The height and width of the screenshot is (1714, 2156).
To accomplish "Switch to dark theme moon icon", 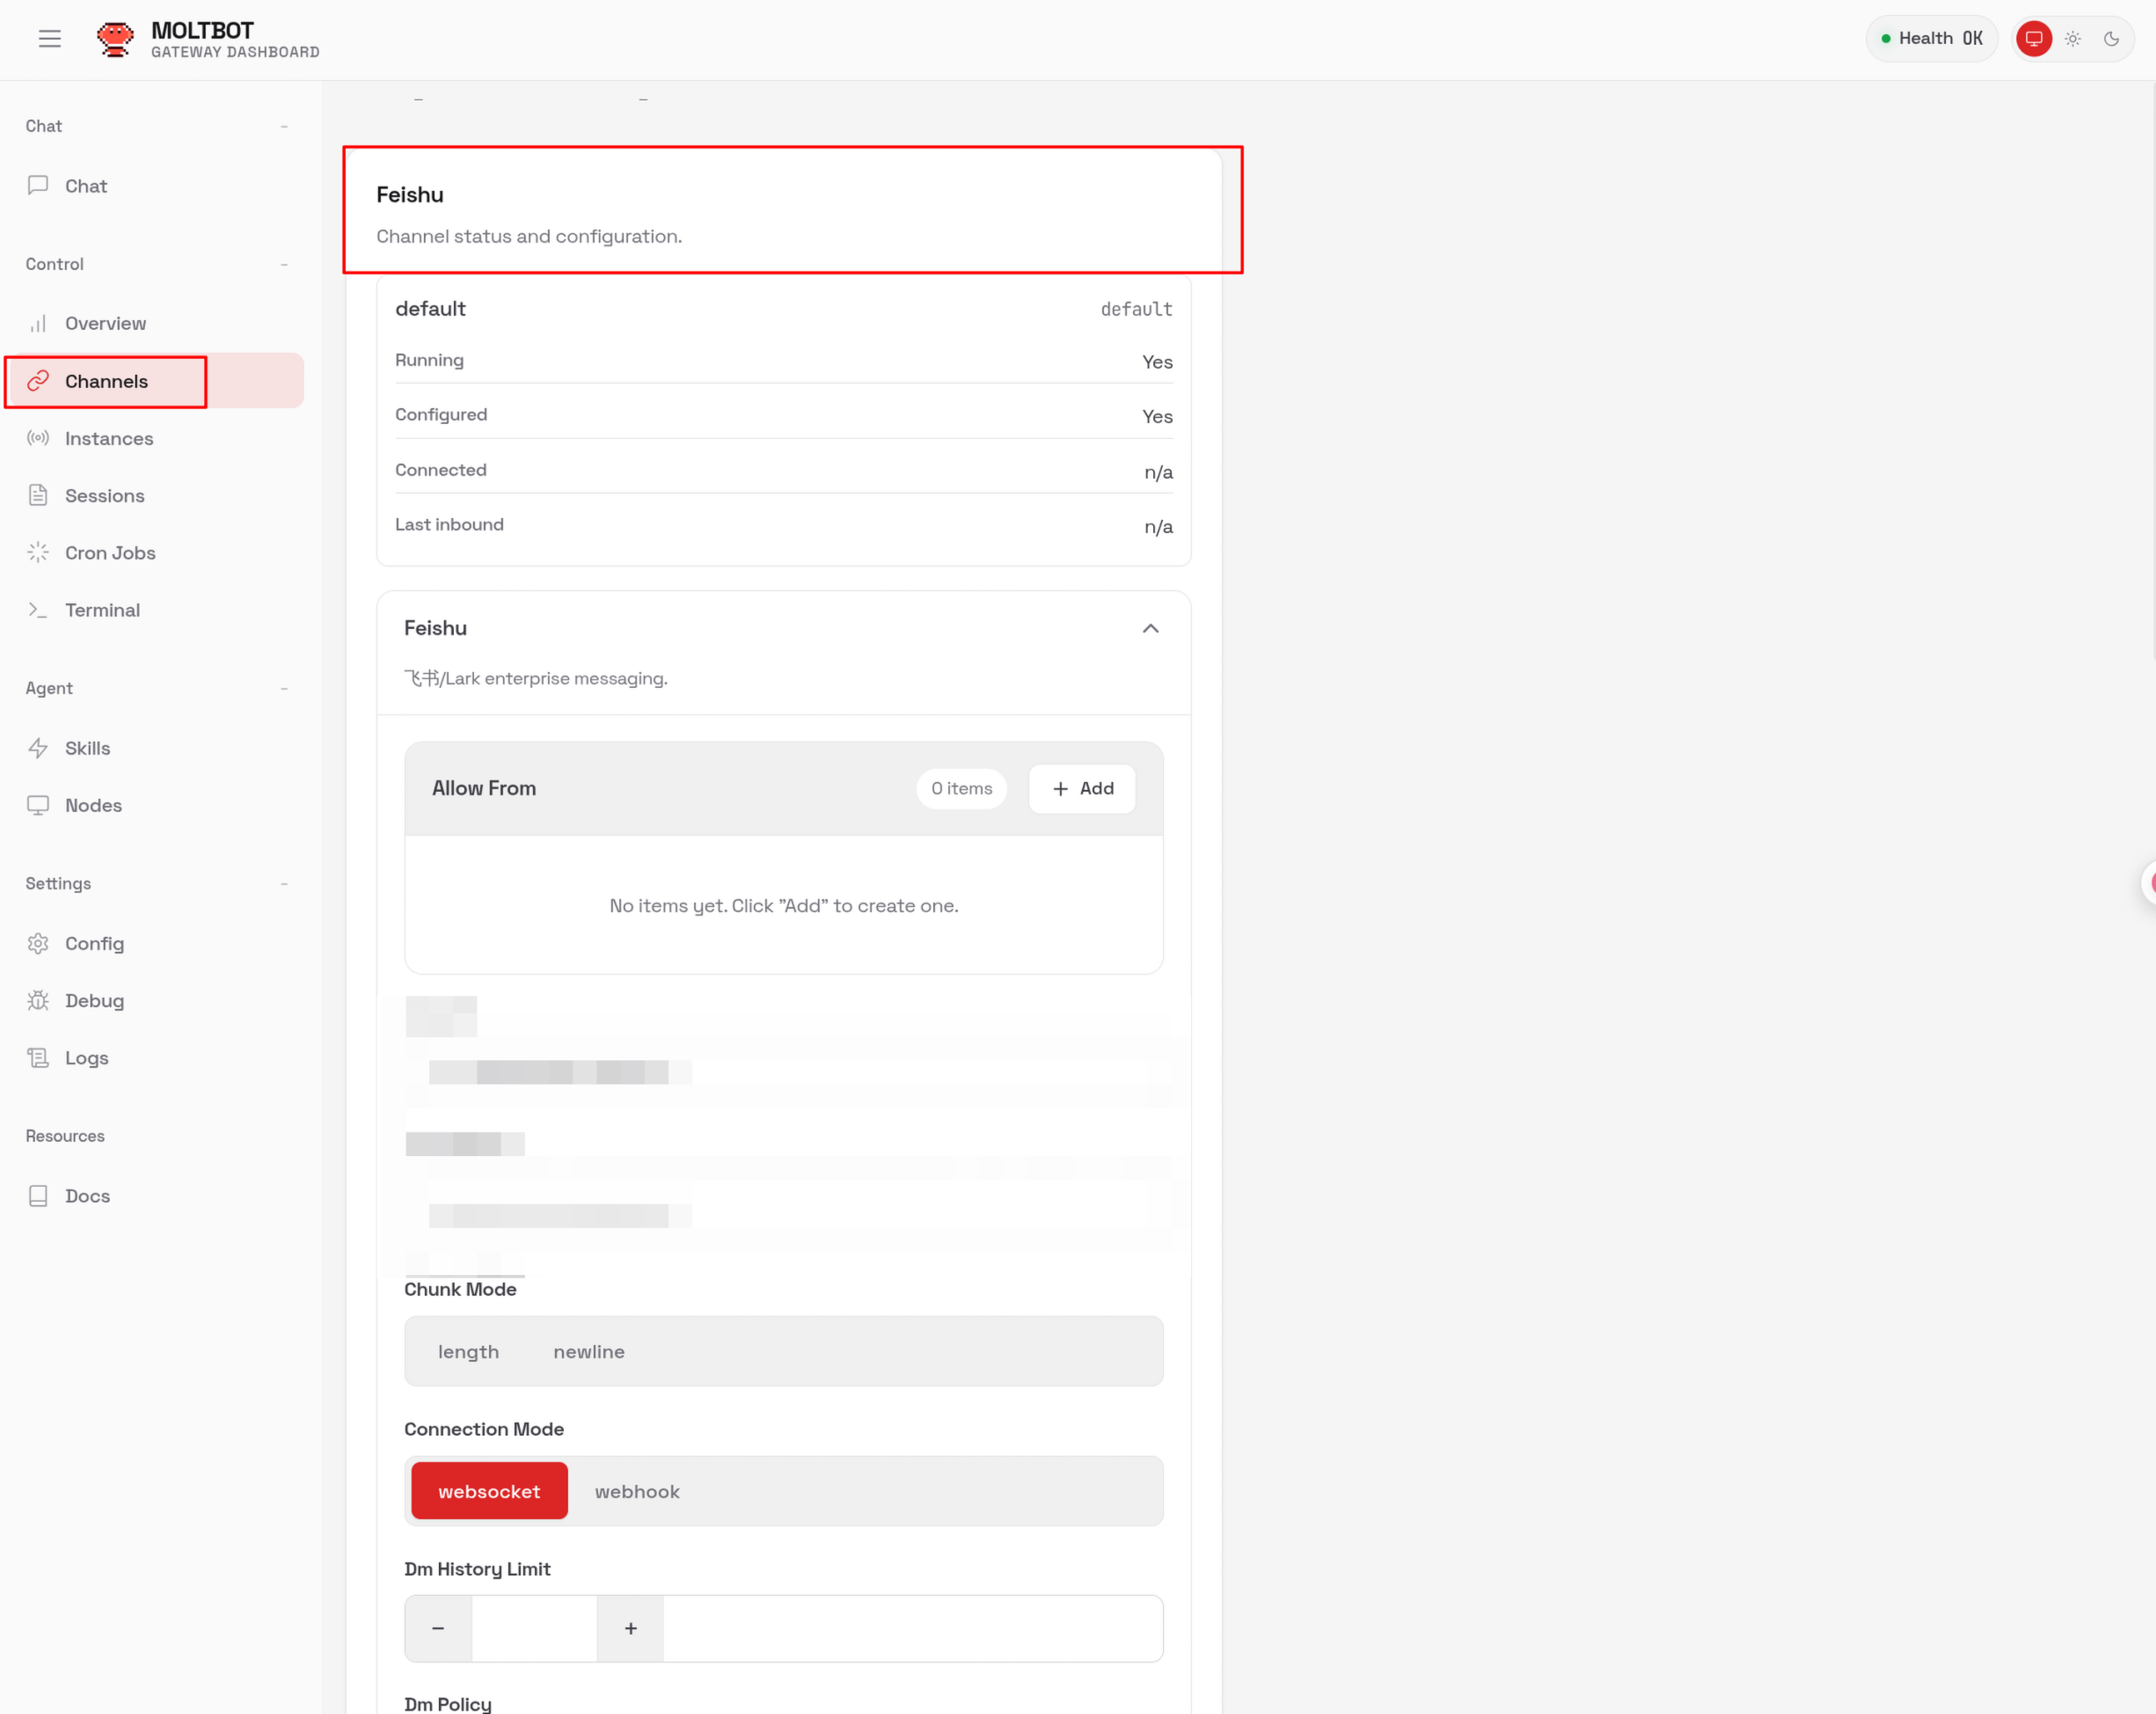I will coord(2111,39).
